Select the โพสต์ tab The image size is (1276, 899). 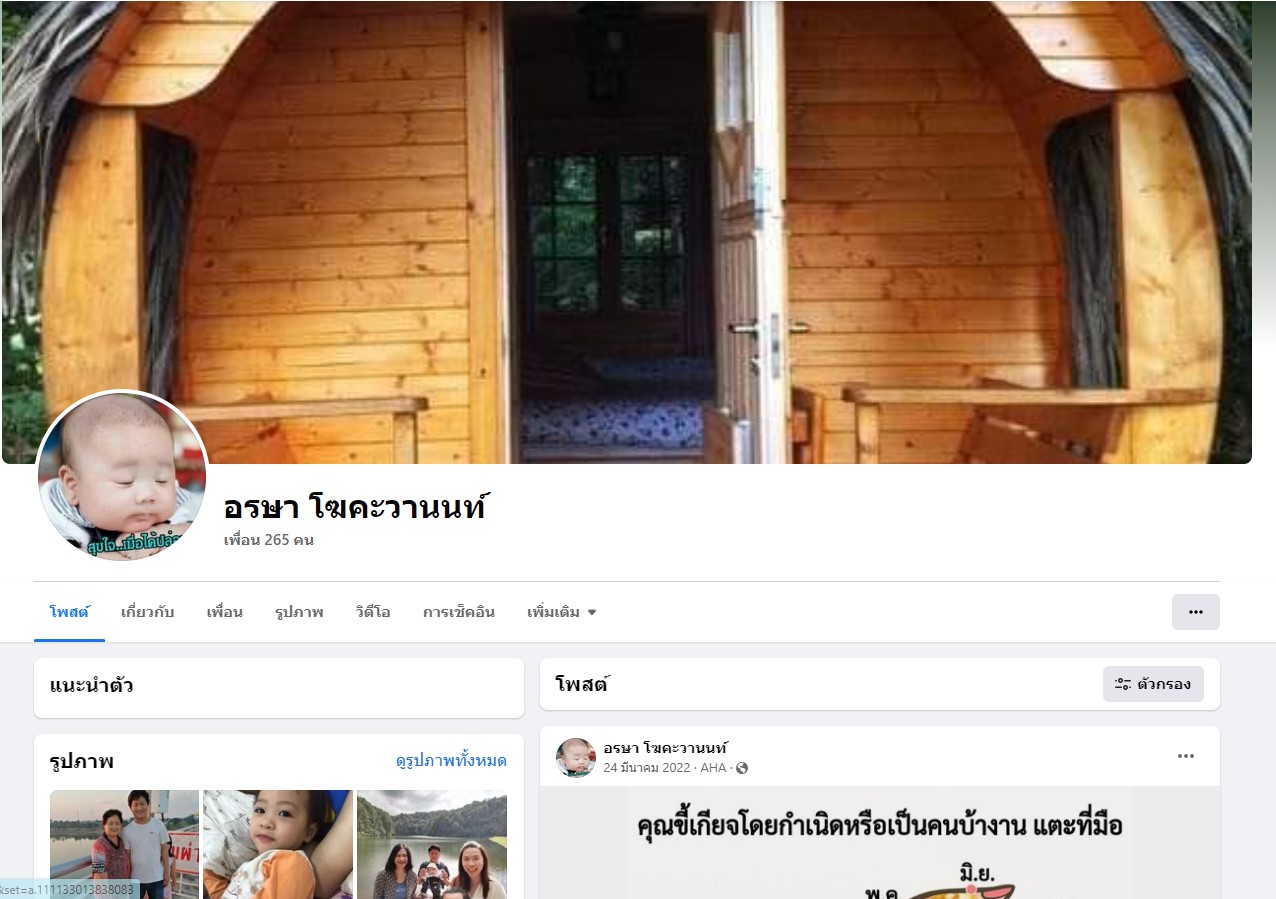click(x=69, y=612)
